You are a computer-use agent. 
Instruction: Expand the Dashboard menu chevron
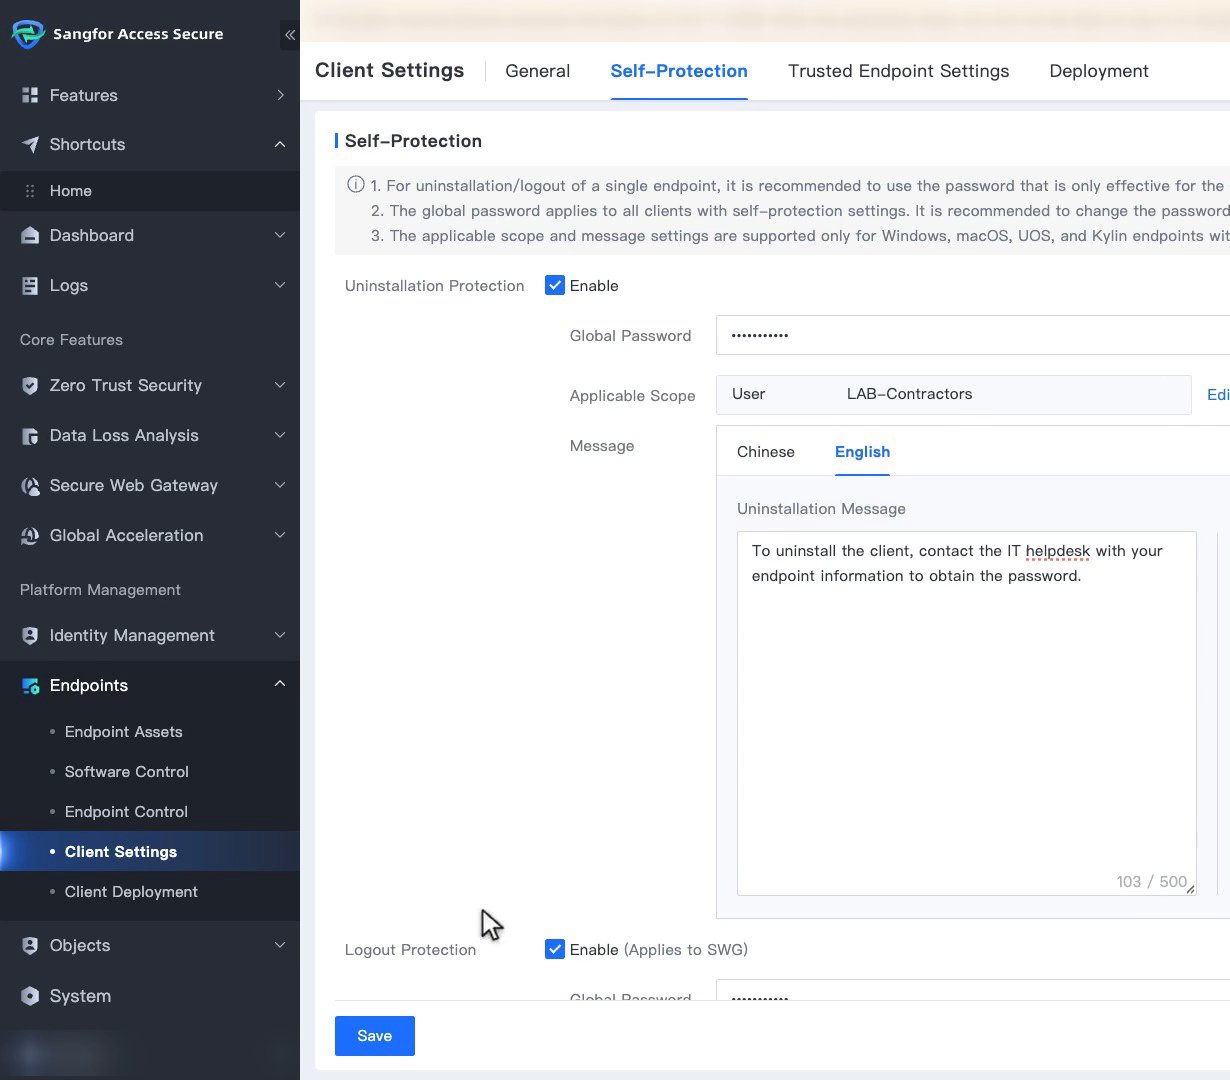coord(280,235)
